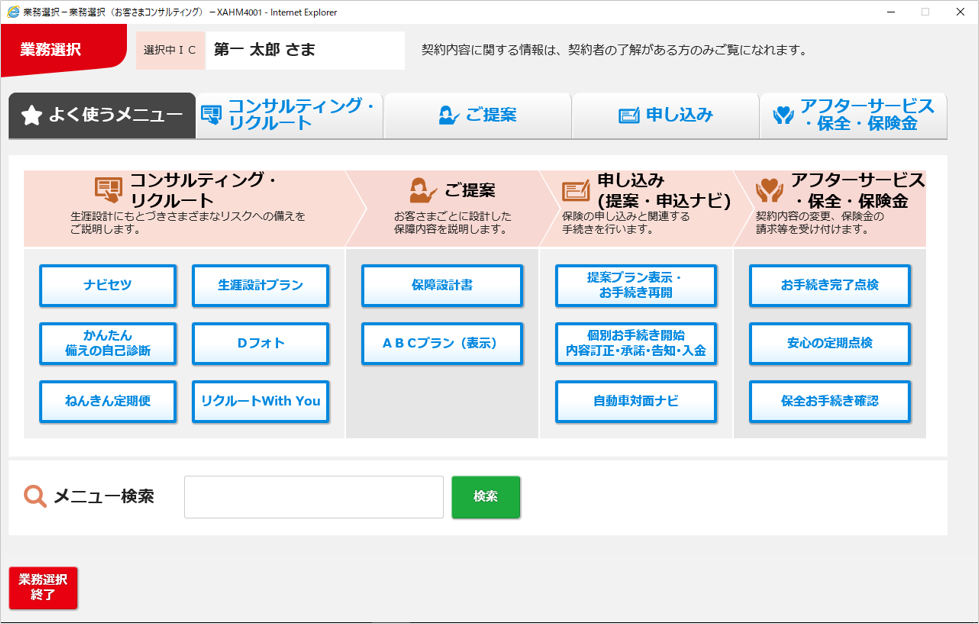Click the person icon on the ご提案 tab
Image resolution: width=979 pixels, height=624 pixels.
[448, 114]
